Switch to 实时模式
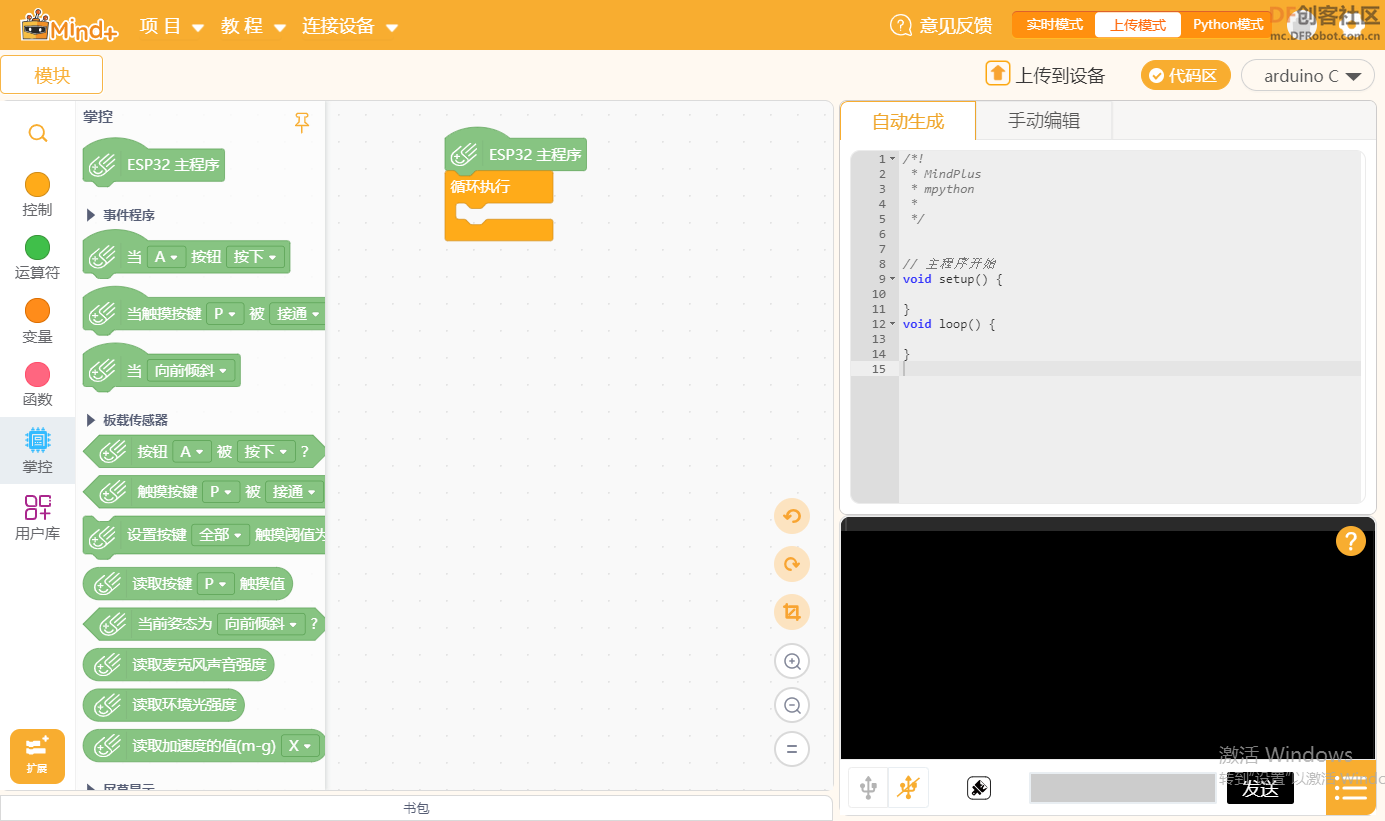 pos(1054,25)
